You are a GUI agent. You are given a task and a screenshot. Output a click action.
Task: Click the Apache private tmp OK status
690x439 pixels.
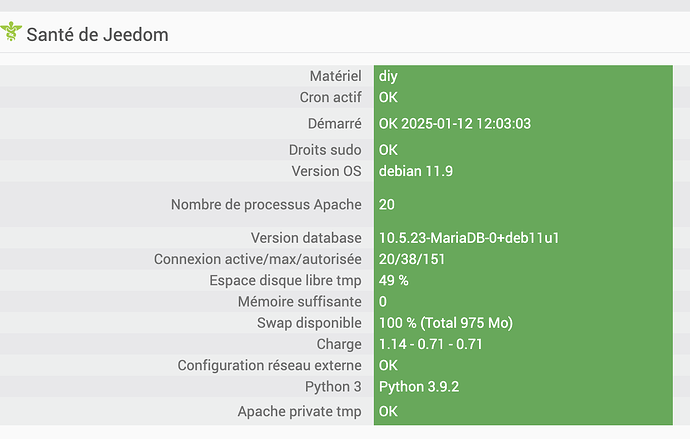coord(388,411)
